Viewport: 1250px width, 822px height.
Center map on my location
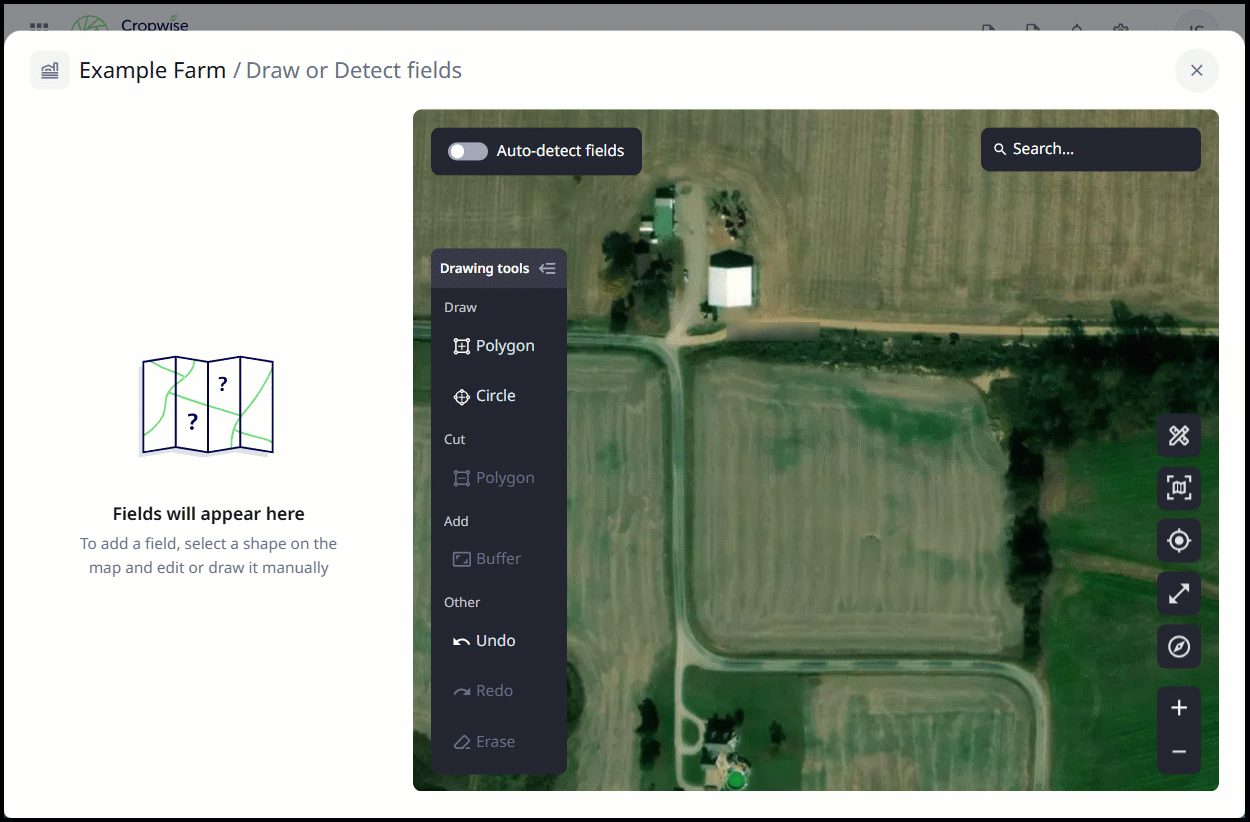click(x=1179, y=541)
